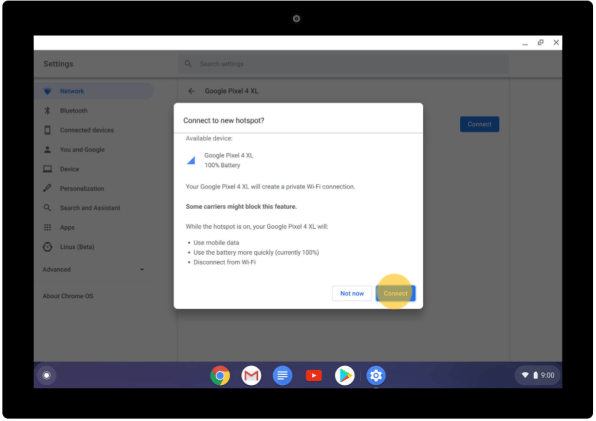This screenshot has height=421, width=596.
Task: Click the 'Disconnect from Wi-Fi' bullet
Action: 225,262
